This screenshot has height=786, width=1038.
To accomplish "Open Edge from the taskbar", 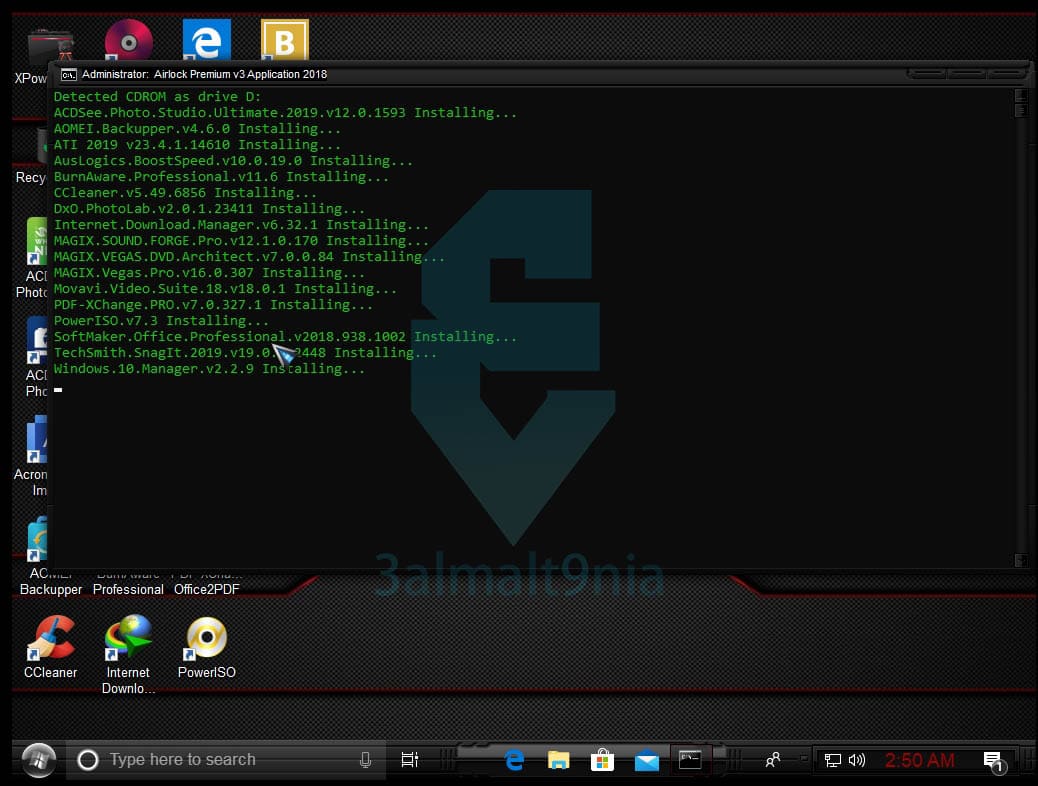I will click(514, 760).
